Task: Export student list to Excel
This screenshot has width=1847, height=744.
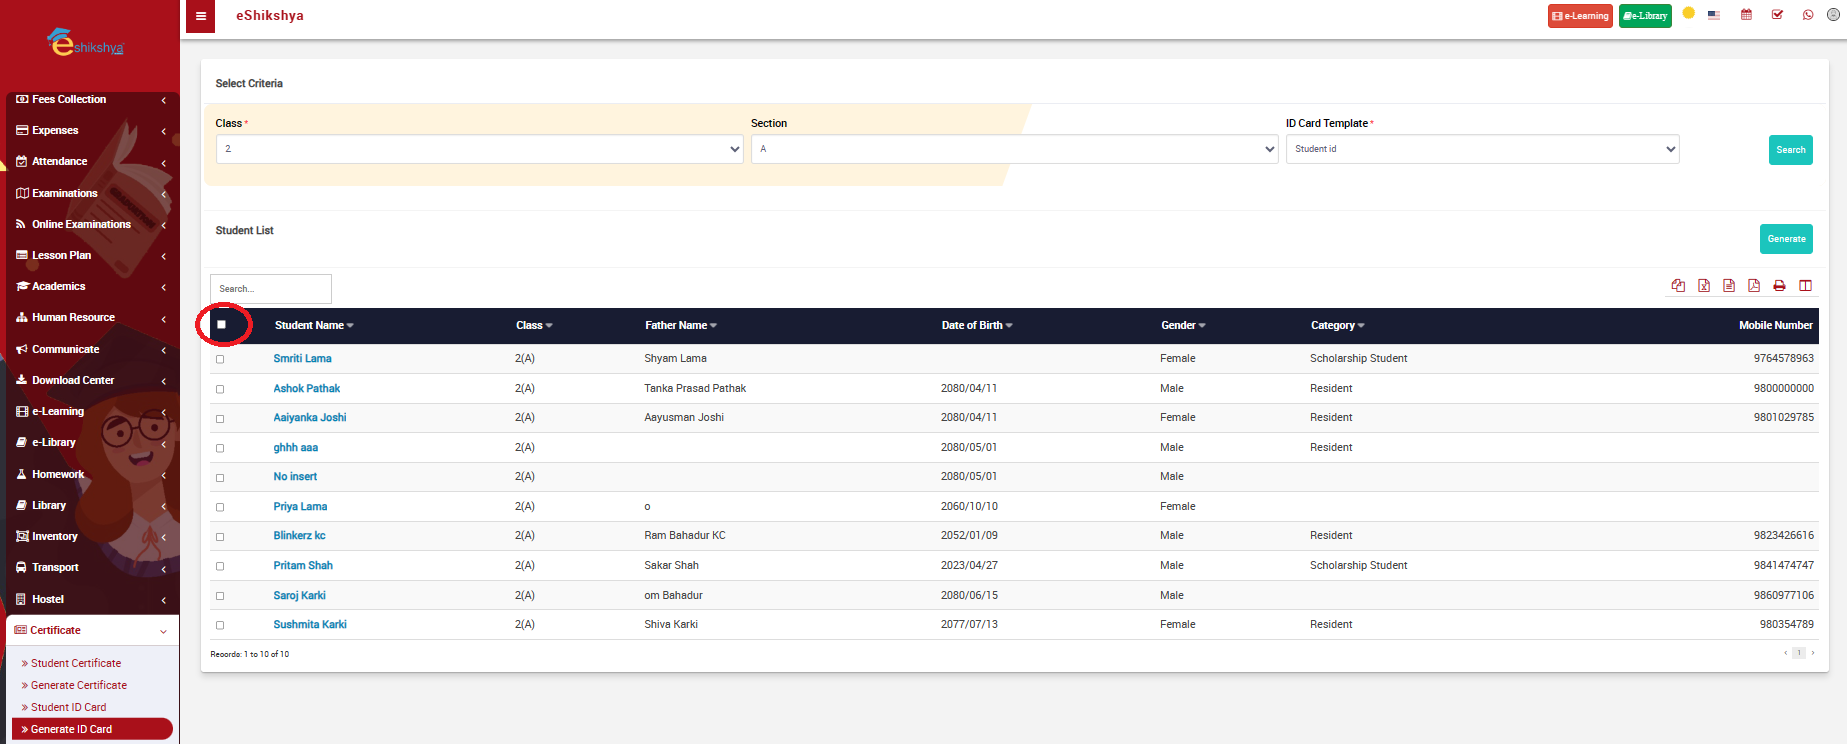Action: click(1704, 286)
